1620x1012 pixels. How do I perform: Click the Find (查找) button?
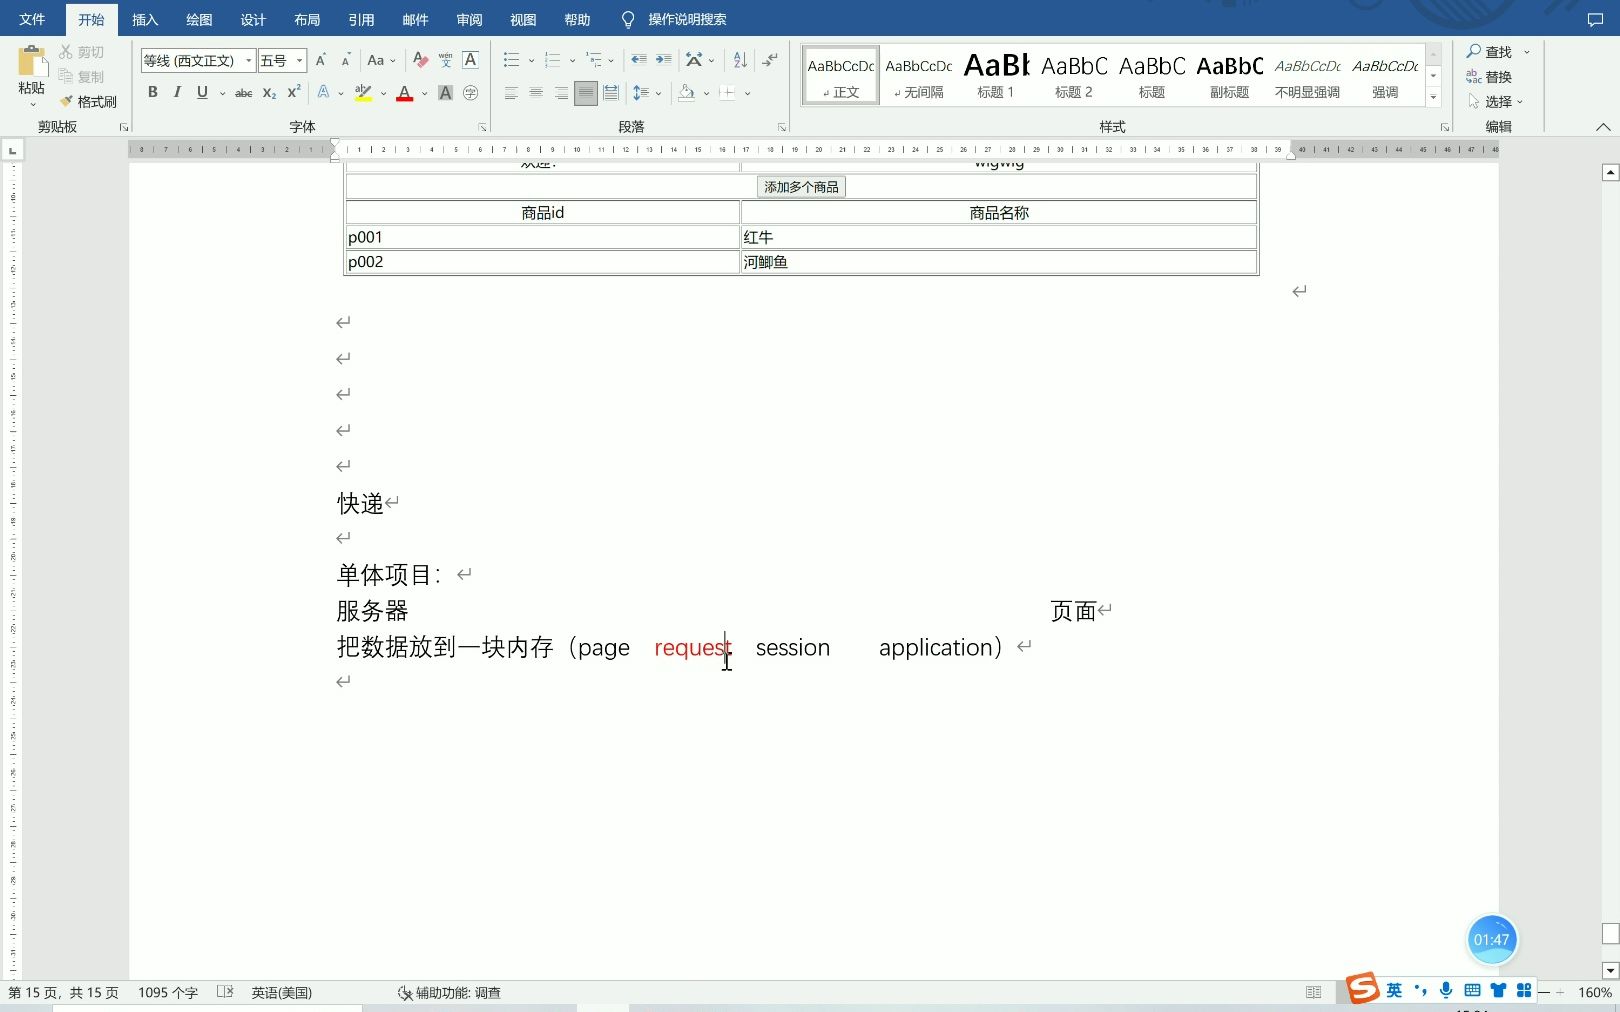[x=1489, y=52]
